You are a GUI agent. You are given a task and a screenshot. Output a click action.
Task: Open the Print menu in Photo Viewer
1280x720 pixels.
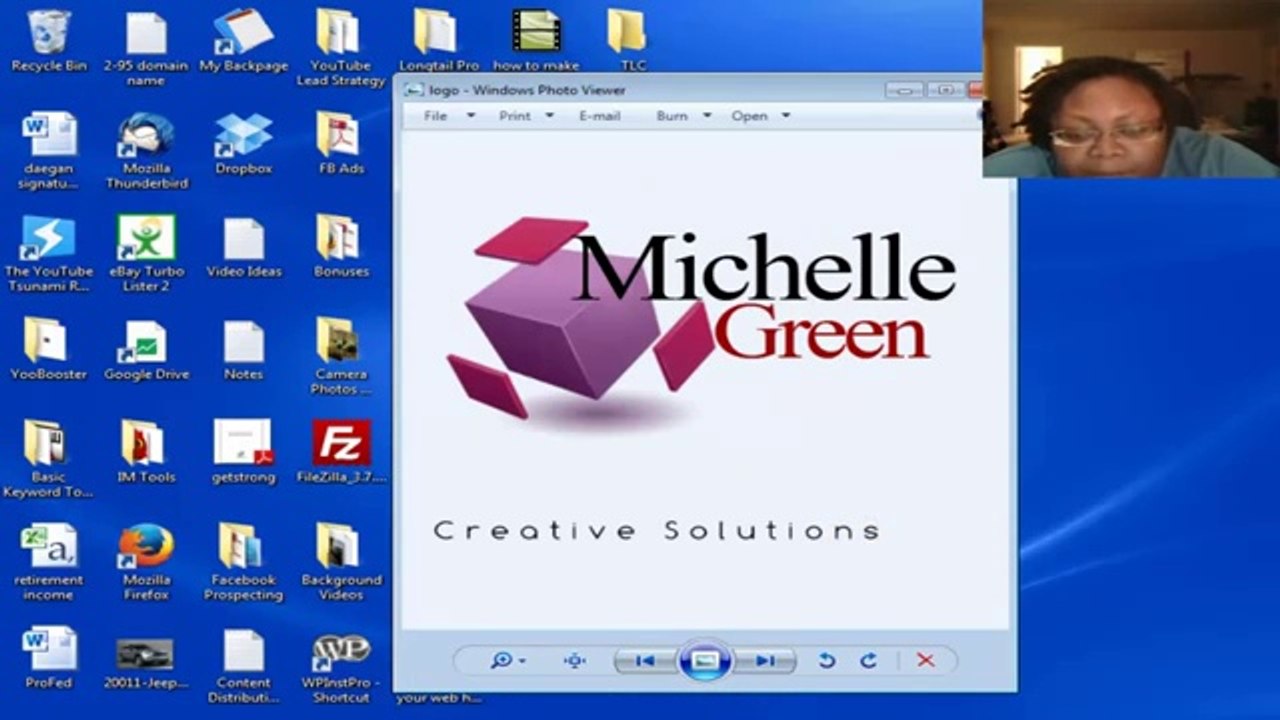point(515,116)
